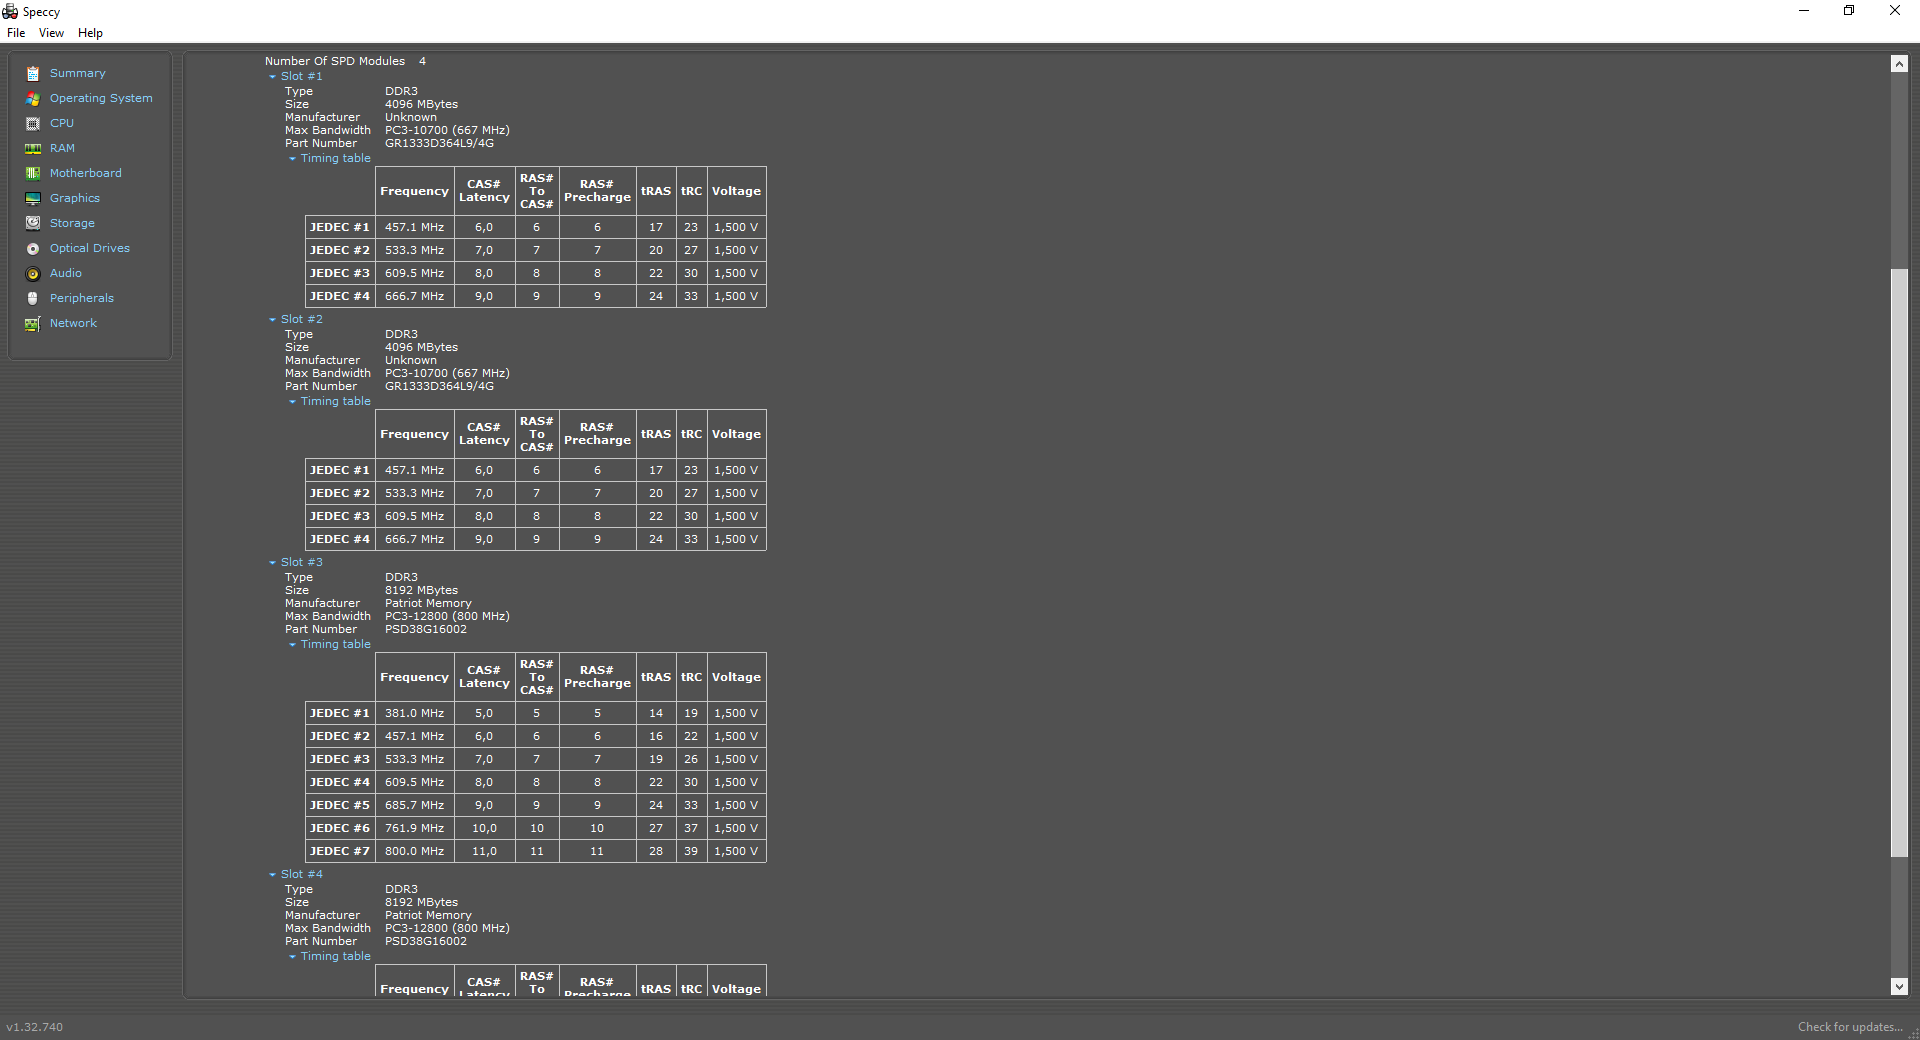Open the View menu
The width and height of the screenshot is (1920, 1040).
click(x=51, y=33)
